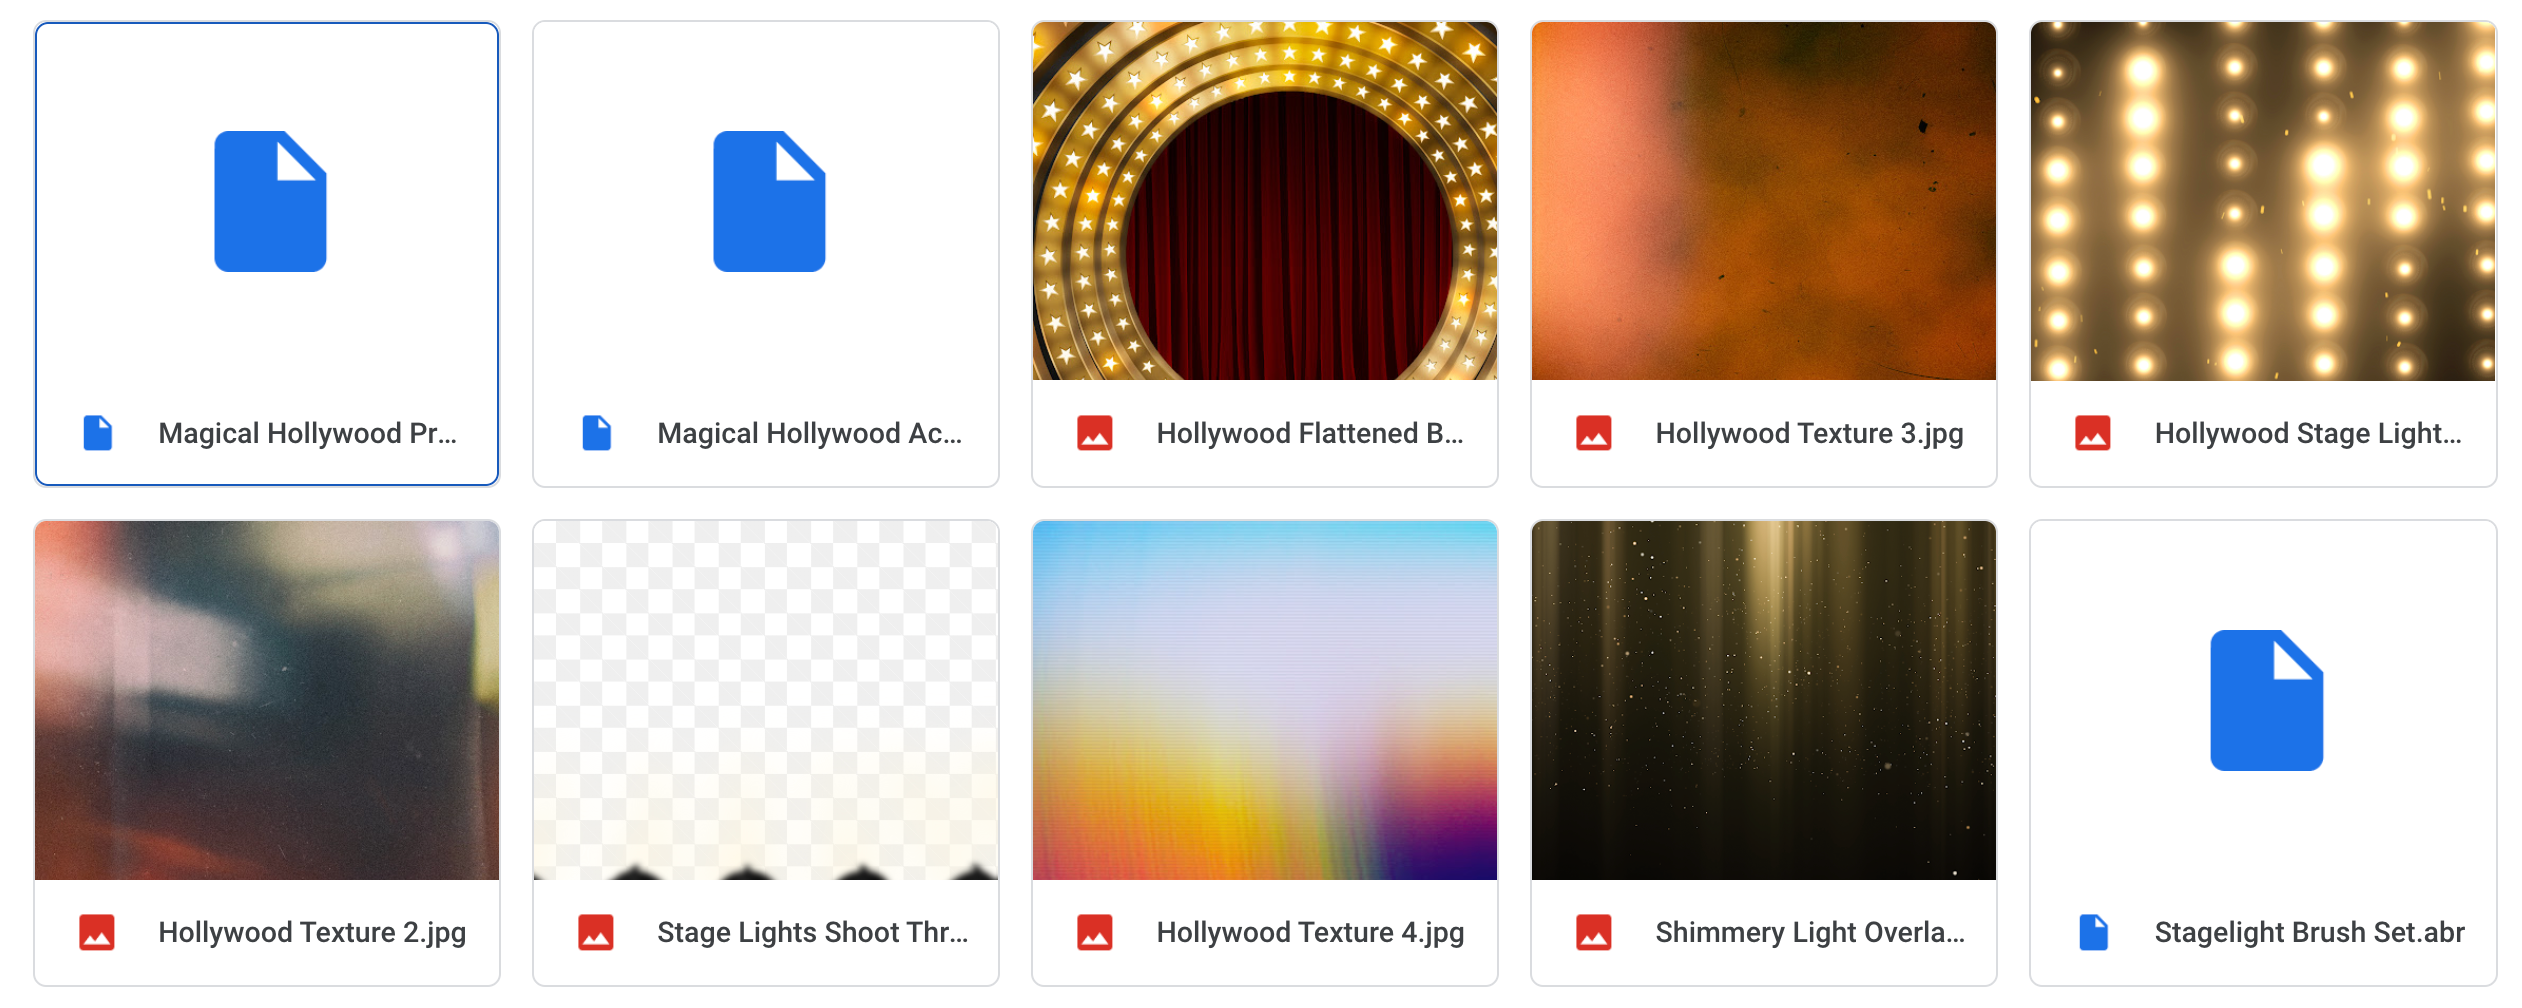Open the Hollywood Texture 2.jpg thumbnail preview

[x=267, y=698]
